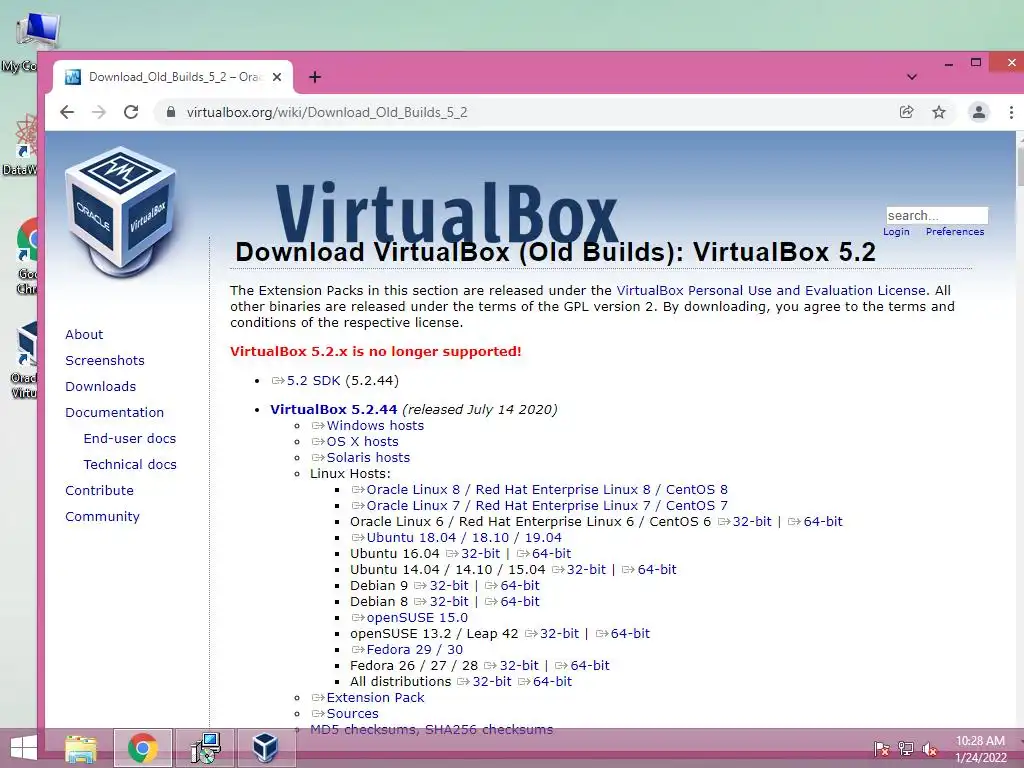Download All distributions 64-bit package
This screenshot has height=768, width=1024.
pos(545,682)
